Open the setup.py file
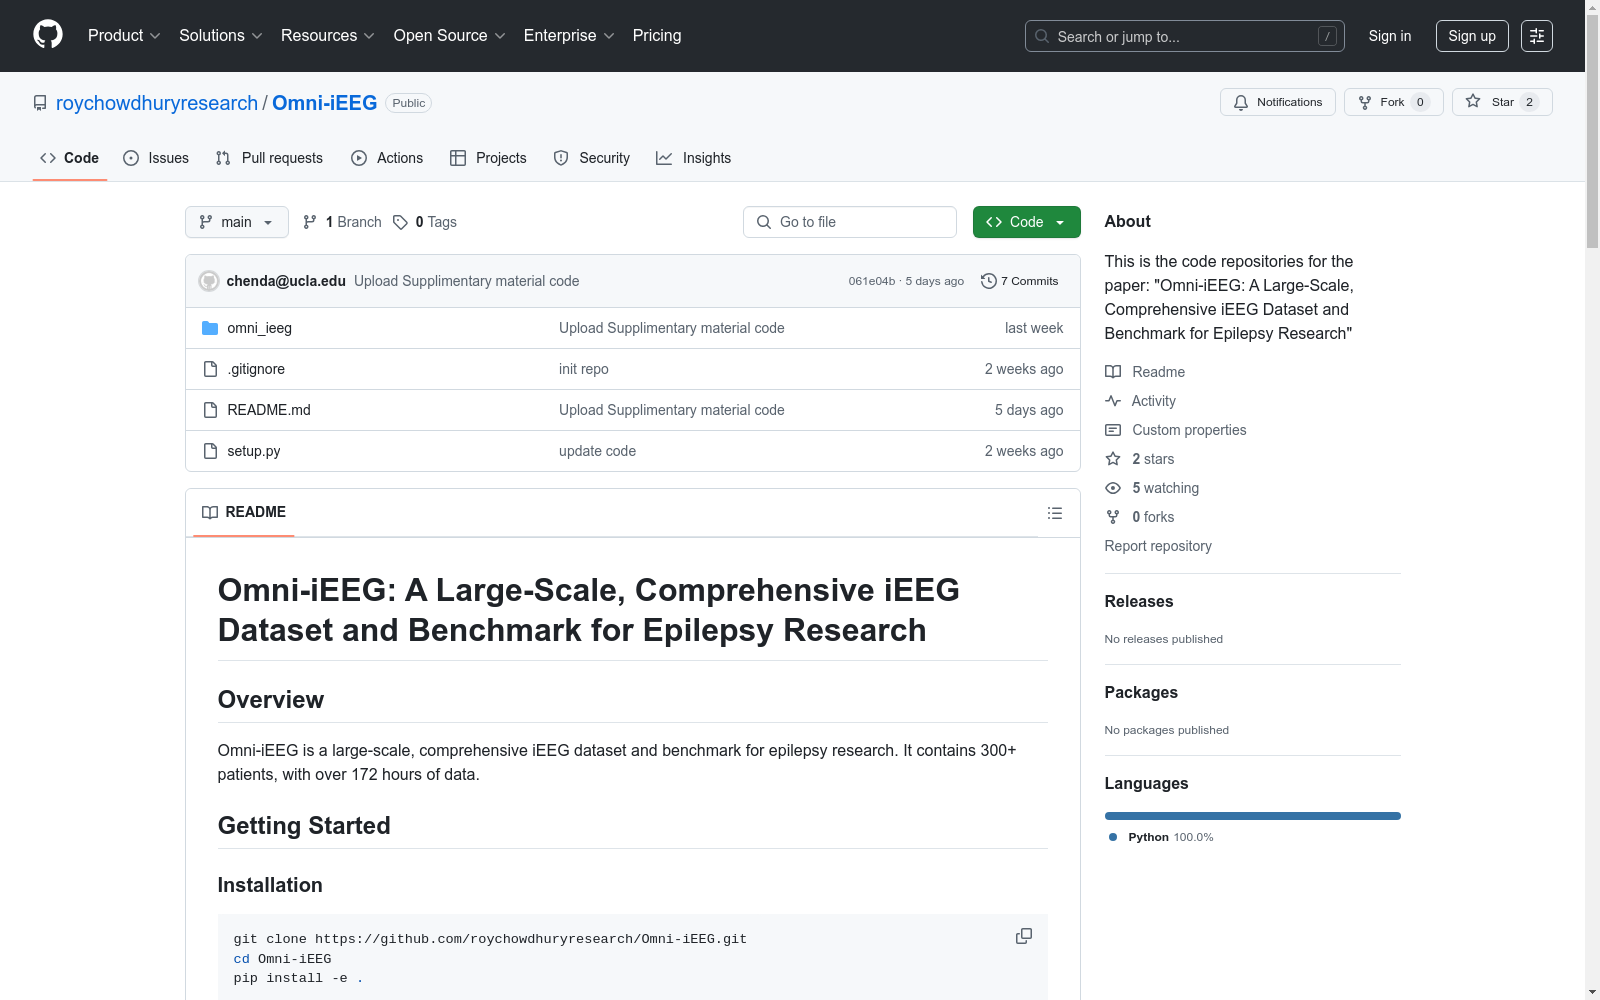This screenshot has height=1000, width=1600. [253, 451]
